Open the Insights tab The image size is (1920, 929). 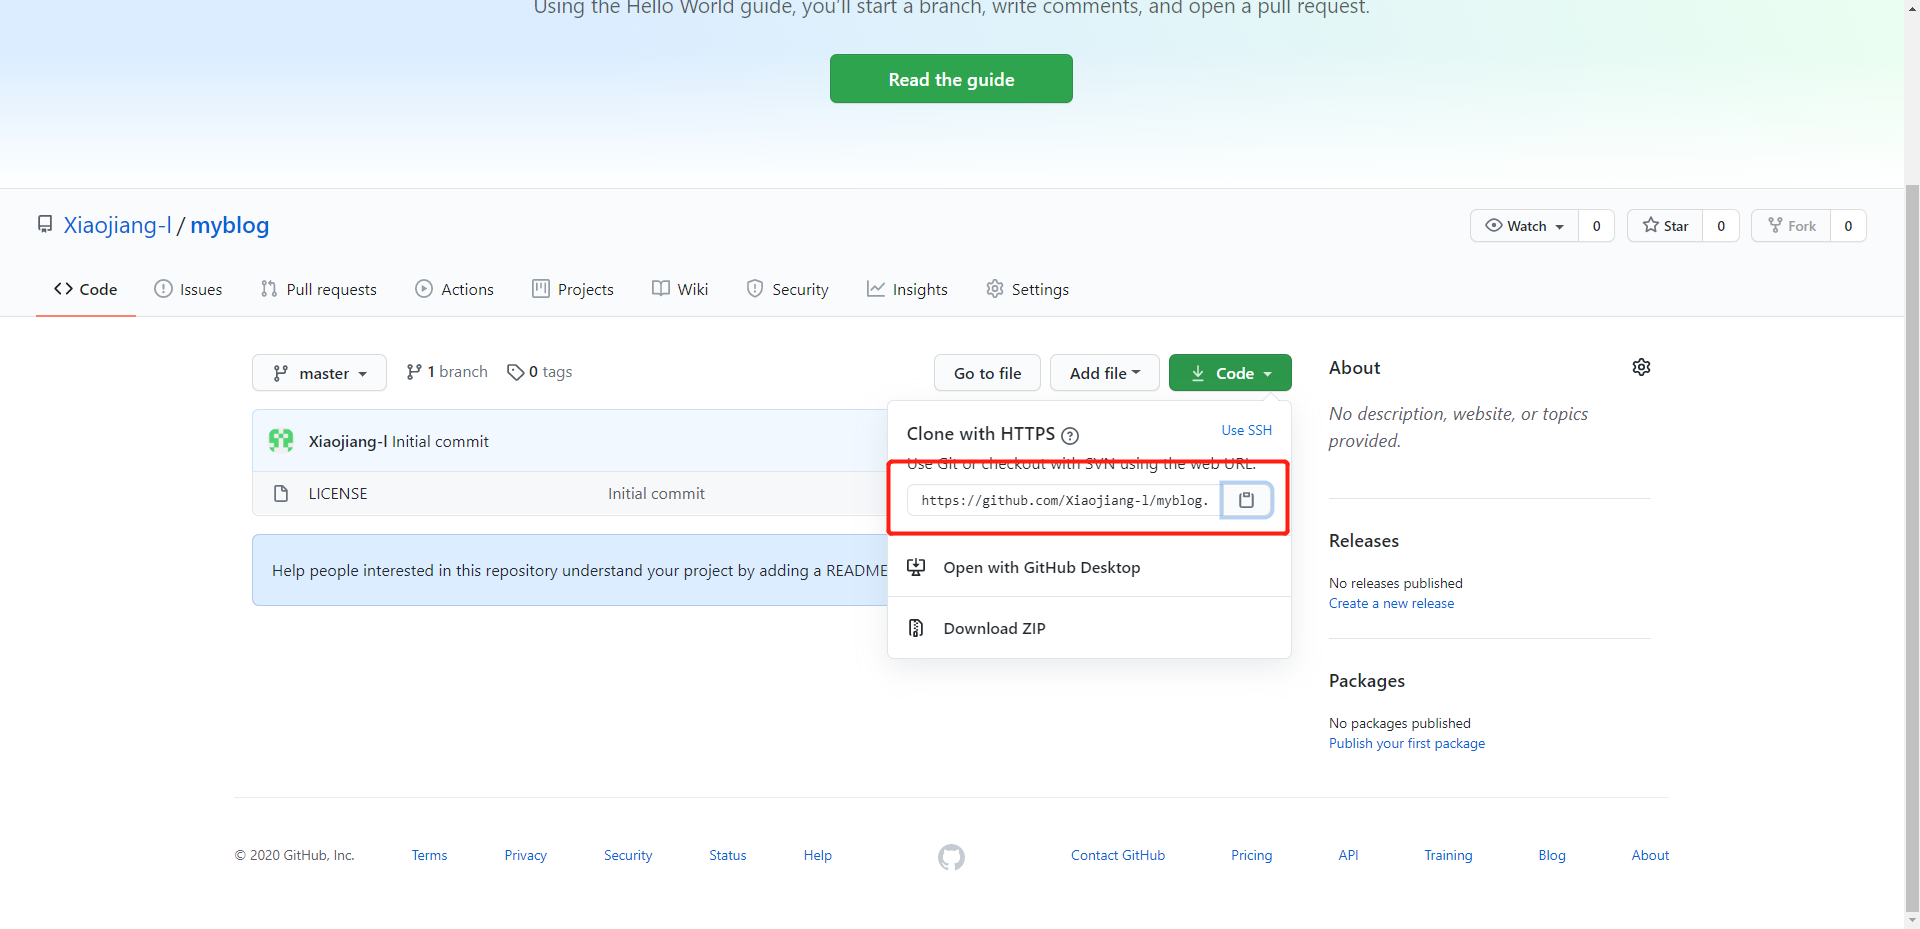(x=907, y=289)
